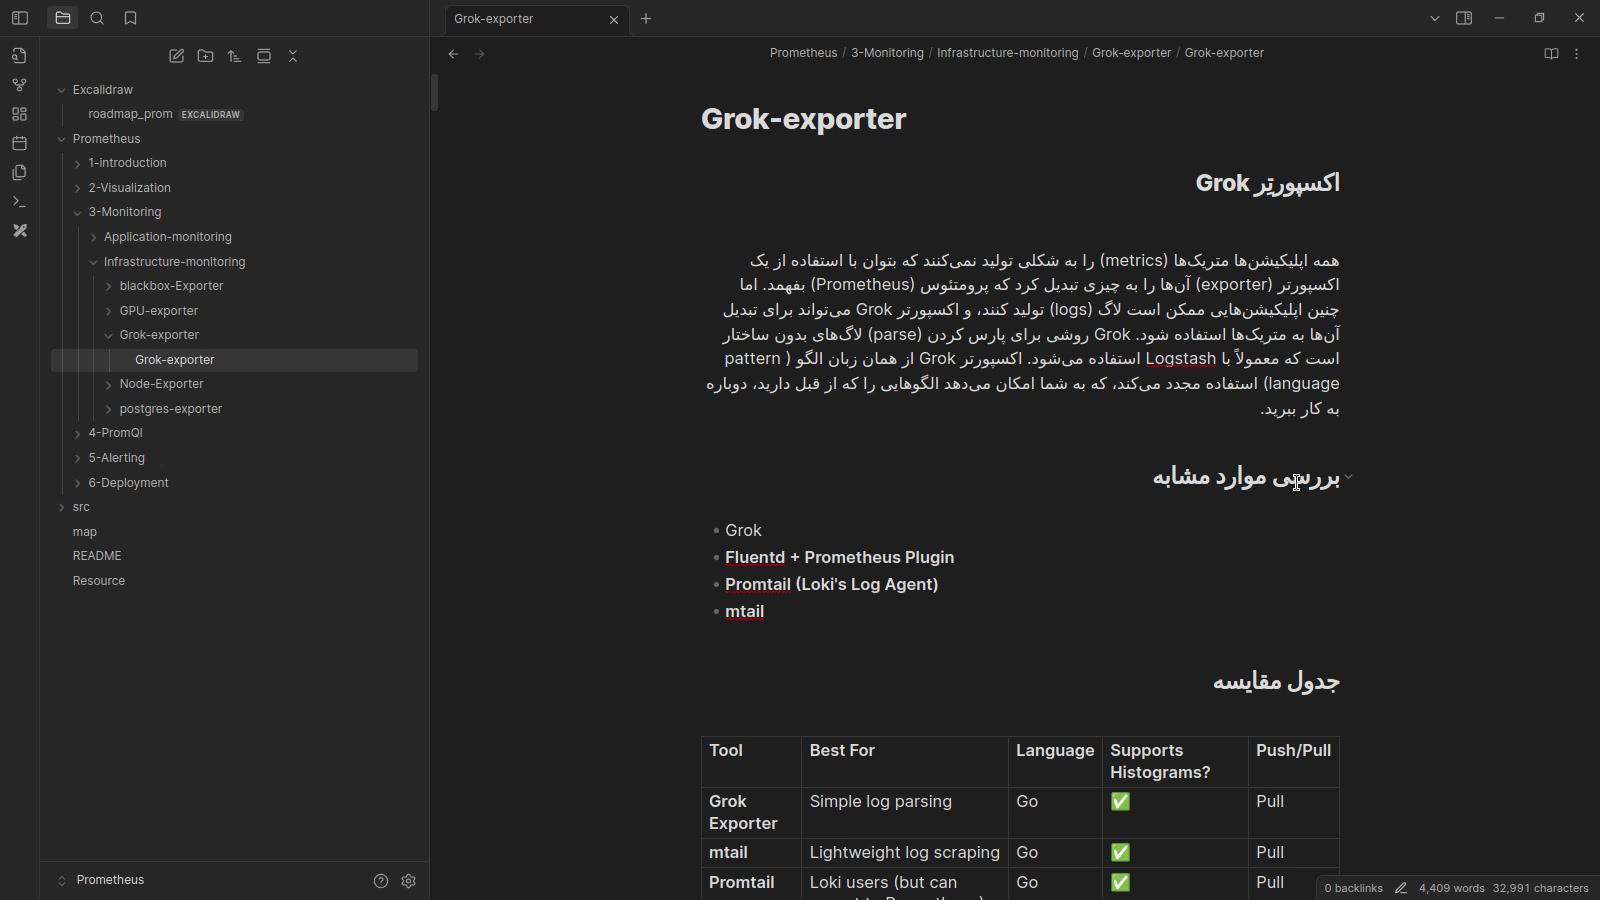Image resolution: width=1600 pixels, height=900 pixels.
Task: Navigate back in note history
Action: click(x=453, y=54)
